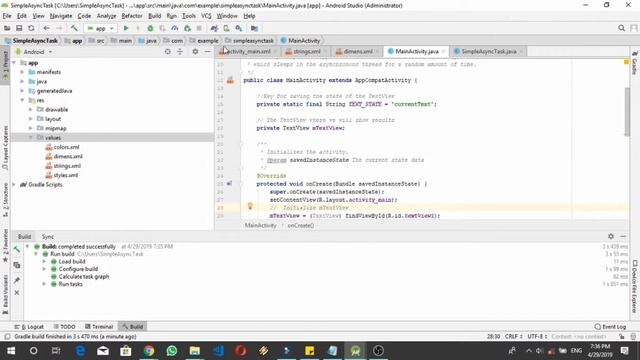Click Collapse All icon in Project panel

(x=180, y=52)
